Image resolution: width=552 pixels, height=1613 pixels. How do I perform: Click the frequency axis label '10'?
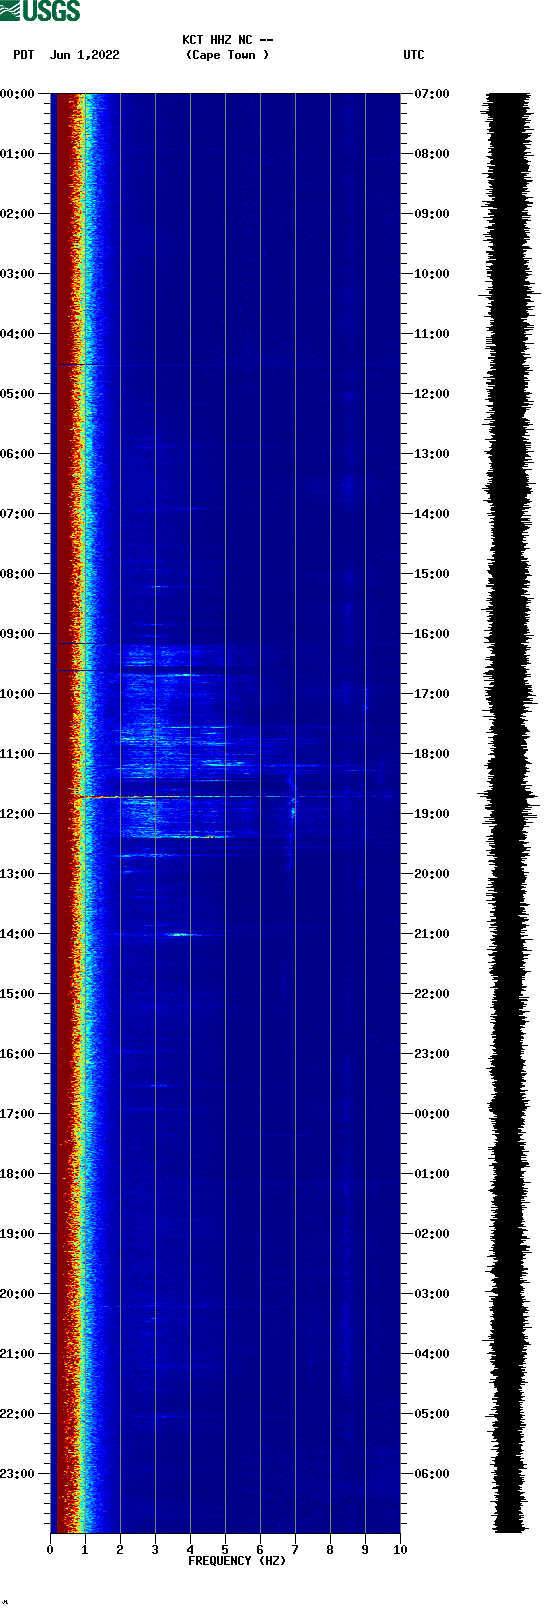point(400,1550)
